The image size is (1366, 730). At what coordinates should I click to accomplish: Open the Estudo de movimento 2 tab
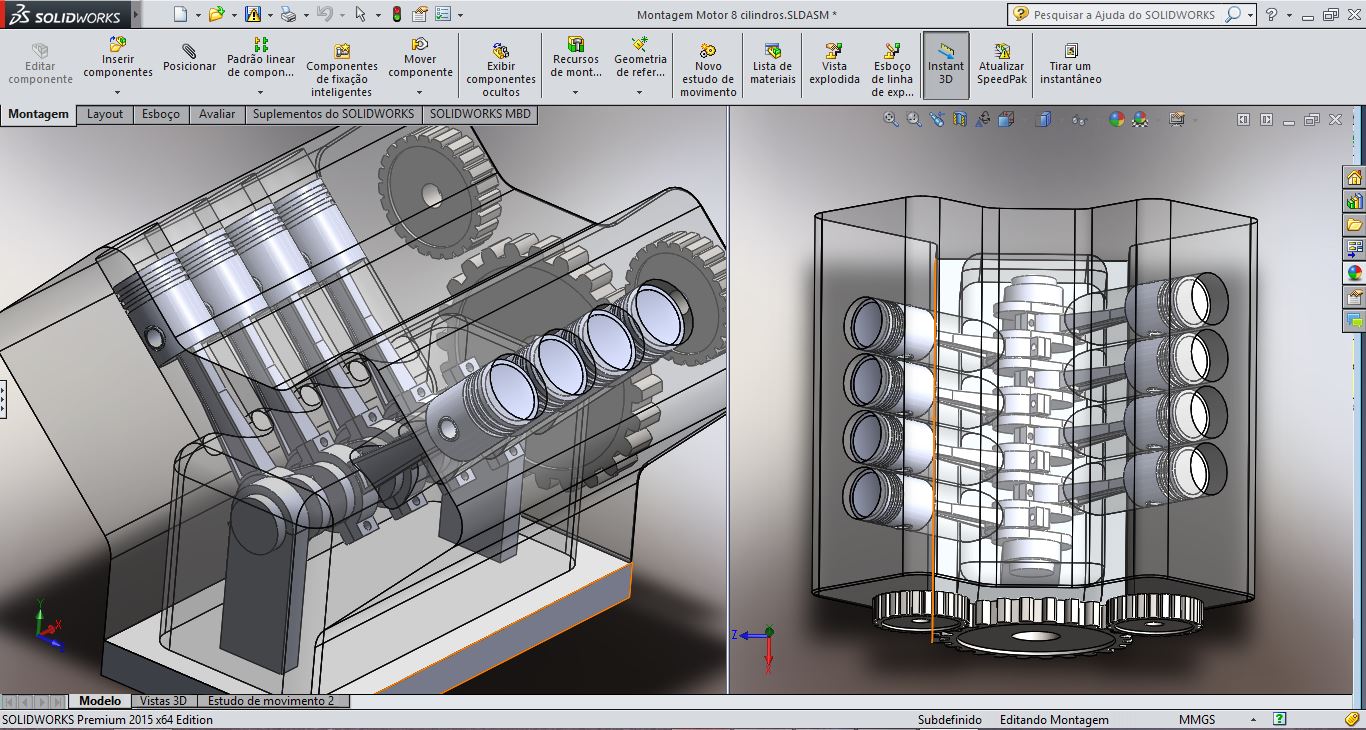(x=273, y=701)
